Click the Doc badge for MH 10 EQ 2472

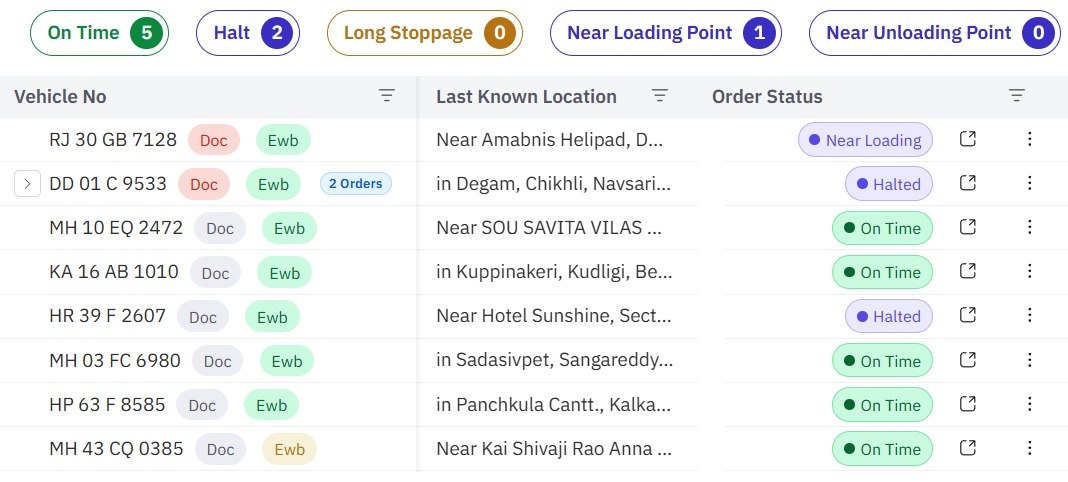[220, 228]
